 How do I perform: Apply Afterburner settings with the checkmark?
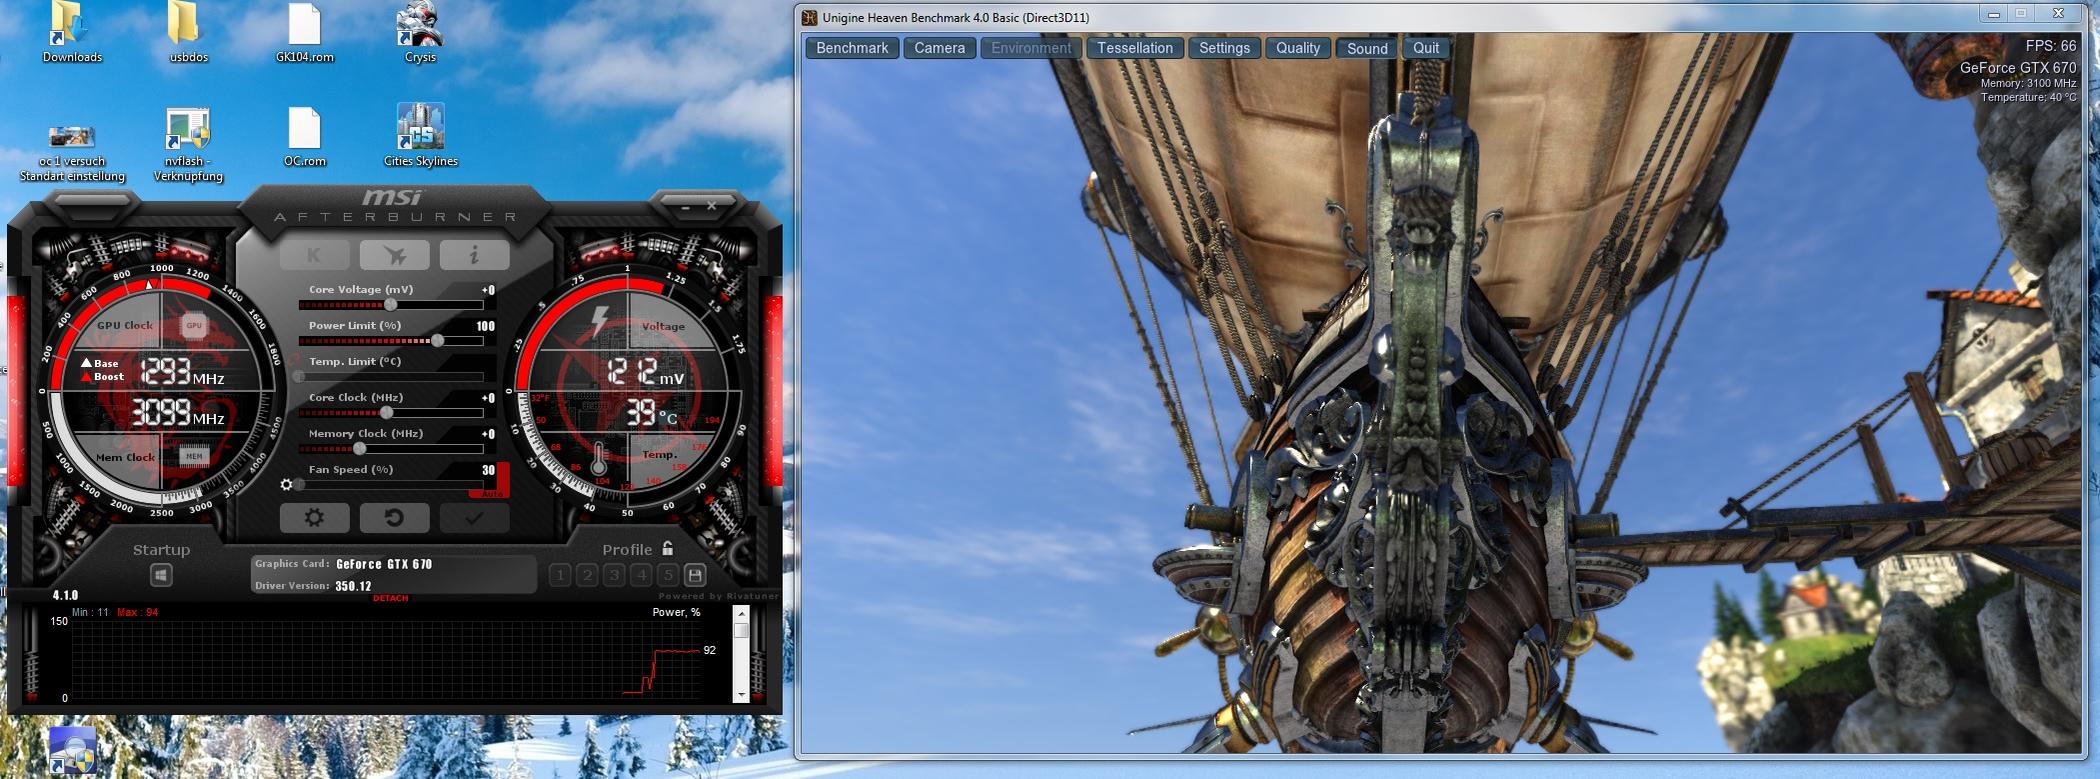coord(474,517)
